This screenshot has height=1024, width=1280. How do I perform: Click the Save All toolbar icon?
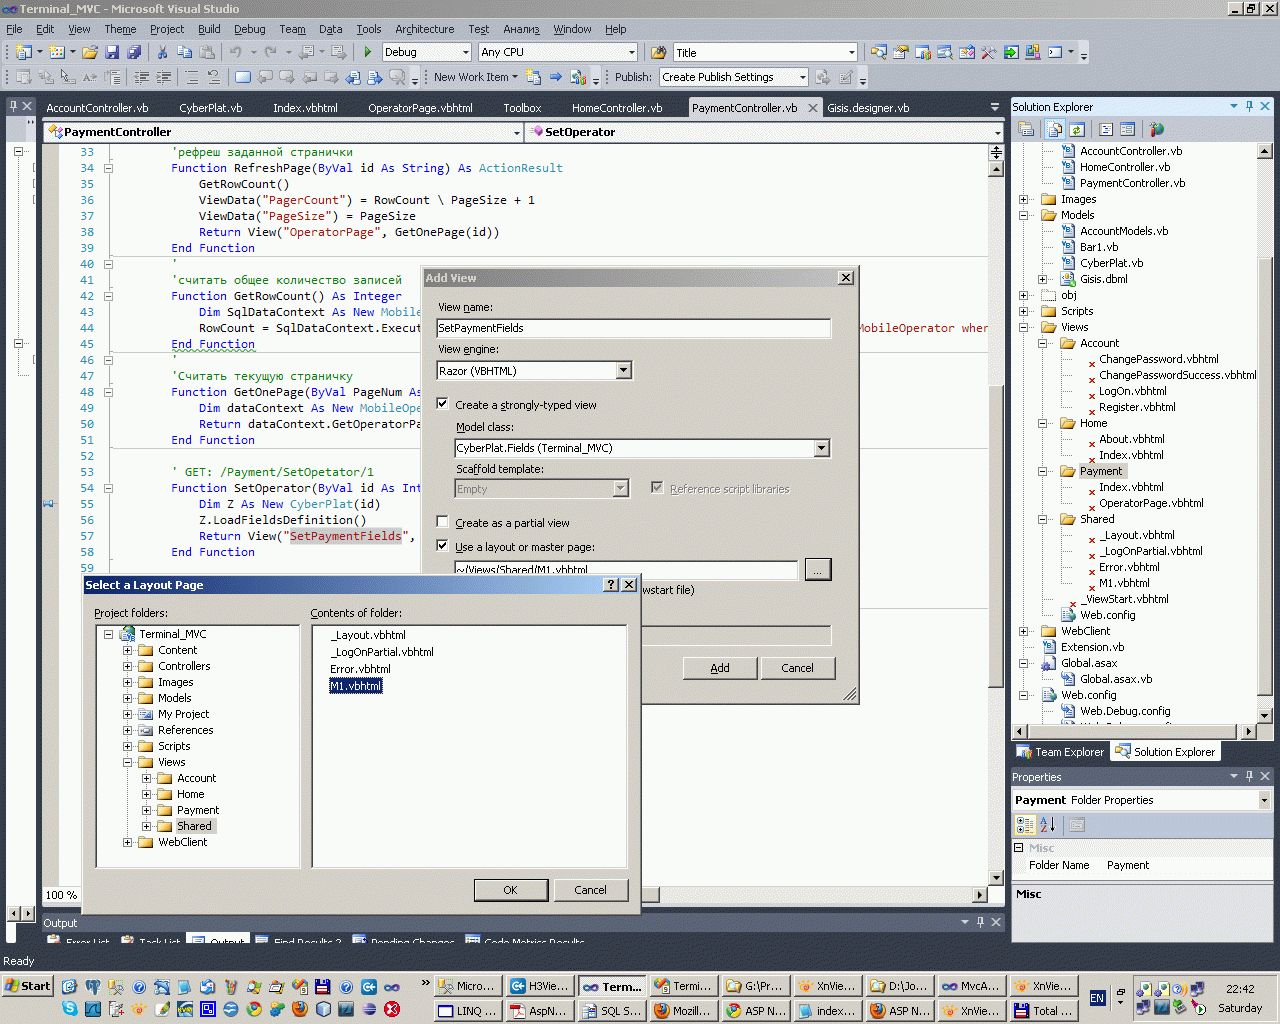pos(134,52)
